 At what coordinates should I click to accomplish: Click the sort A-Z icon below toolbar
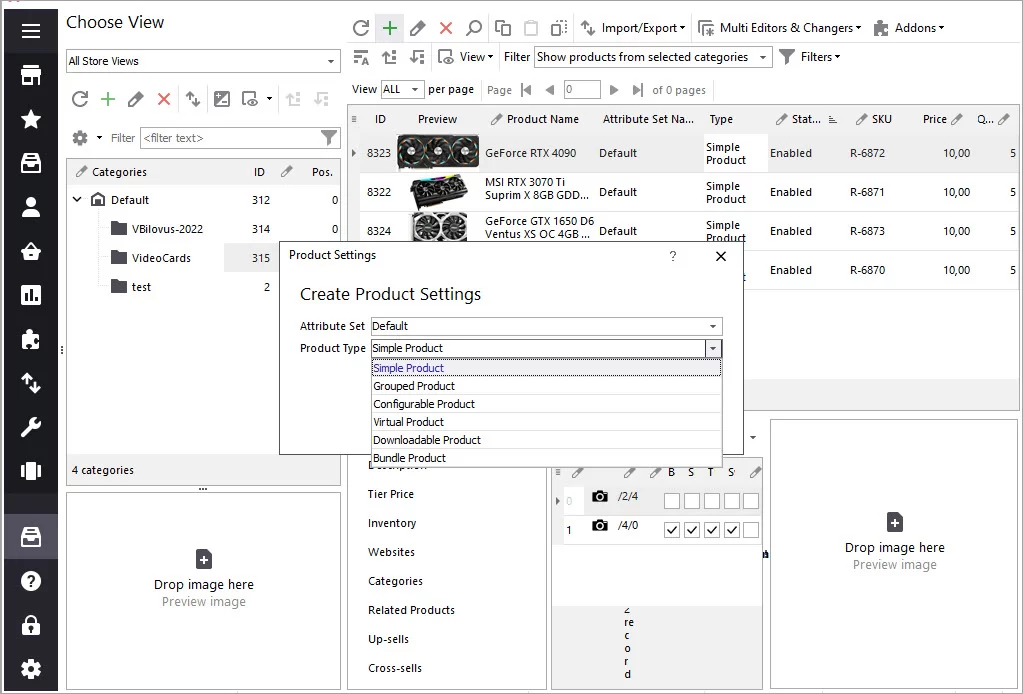(361, 57)
